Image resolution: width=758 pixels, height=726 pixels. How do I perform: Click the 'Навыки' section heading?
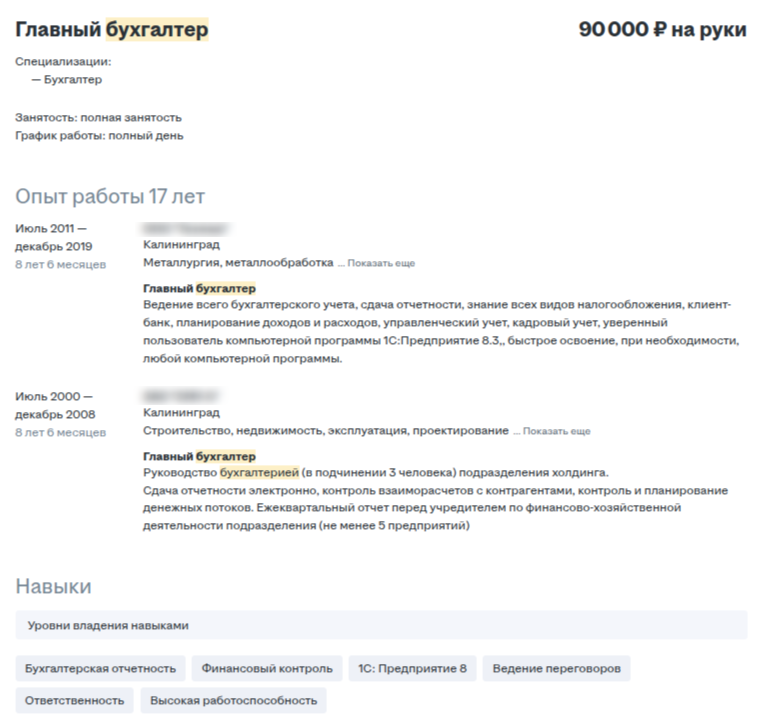(54, 586)
